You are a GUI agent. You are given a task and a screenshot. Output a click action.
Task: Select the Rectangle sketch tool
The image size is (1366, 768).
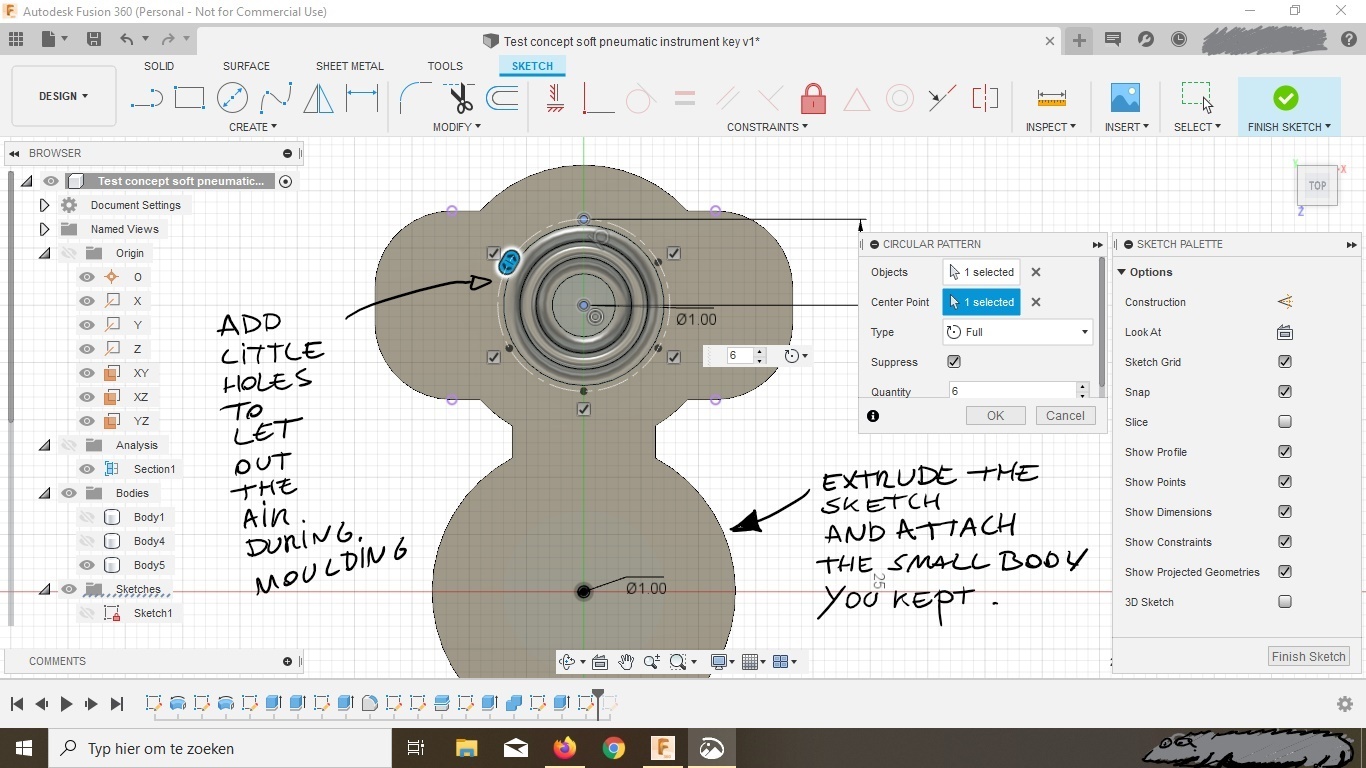point(189,98)
